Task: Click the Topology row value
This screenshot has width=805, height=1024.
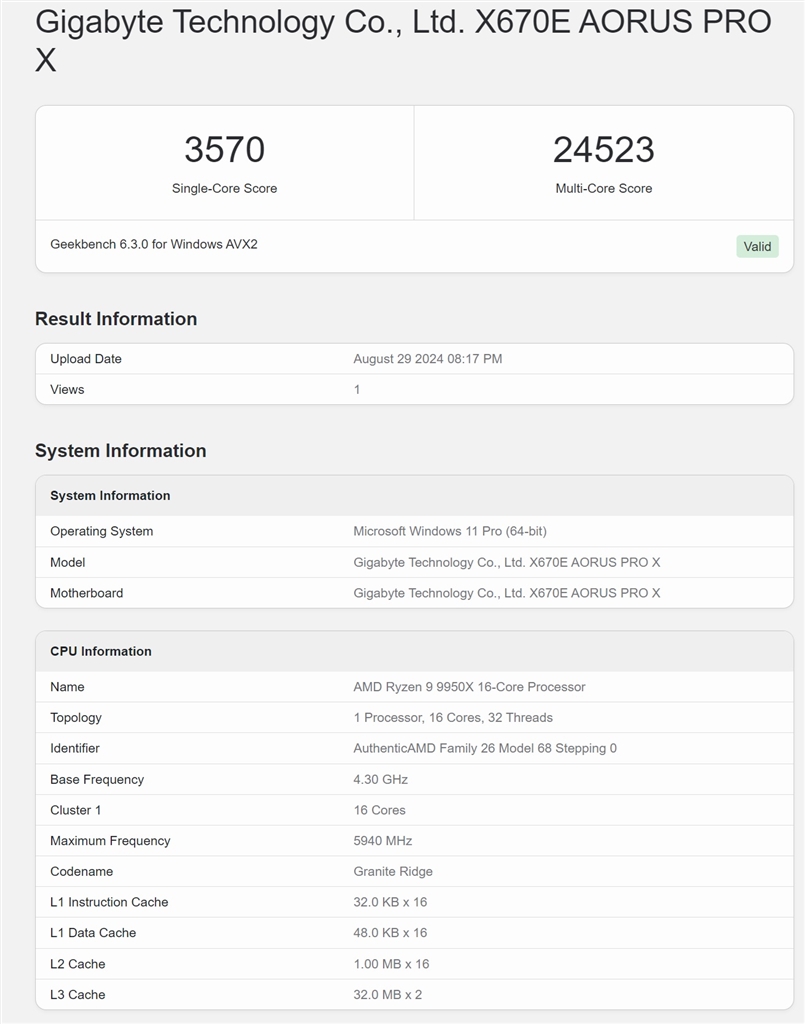Action: click(452, 717)
